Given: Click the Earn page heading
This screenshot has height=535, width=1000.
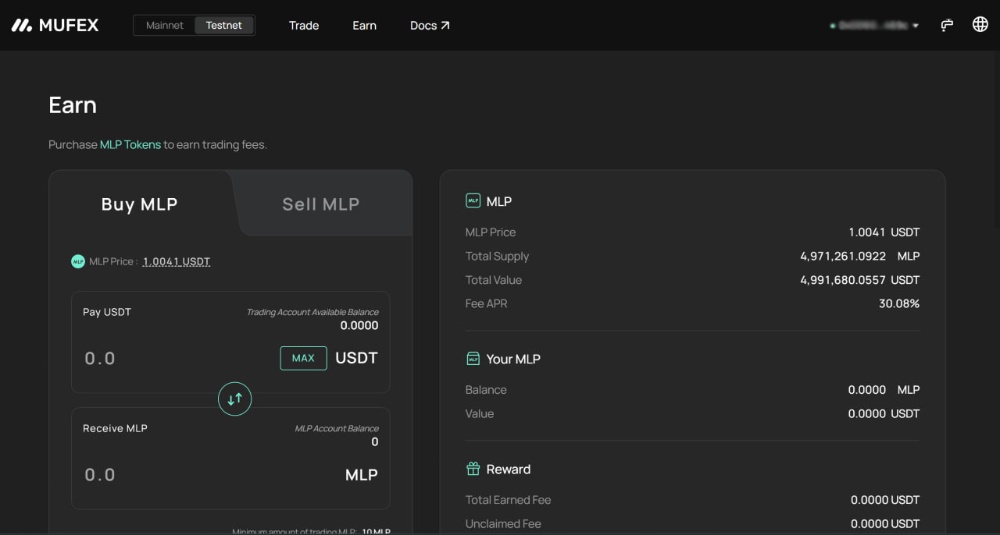Looking at the screenshot, I should [73, 105].
